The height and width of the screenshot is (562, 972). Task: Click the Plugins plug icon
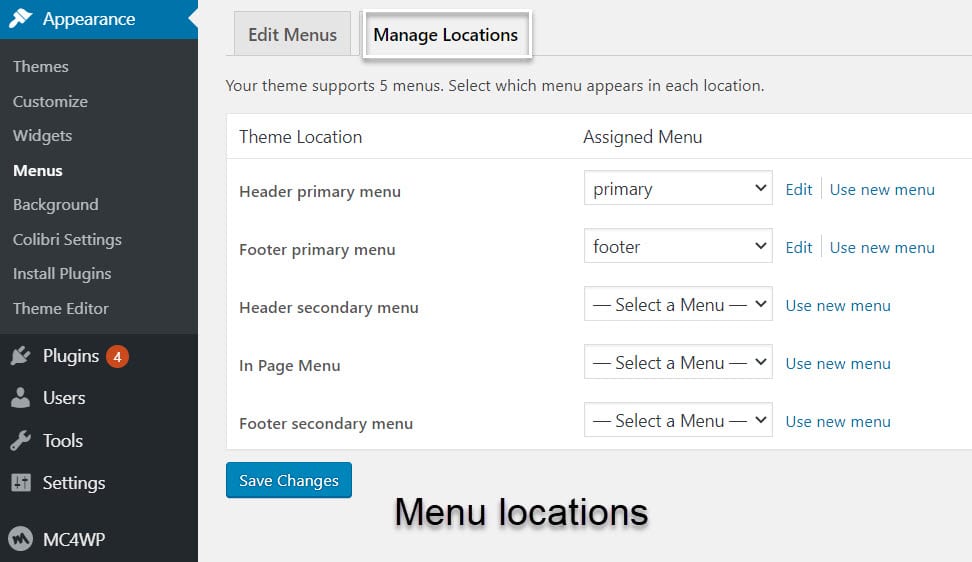[x=20, y=356]
